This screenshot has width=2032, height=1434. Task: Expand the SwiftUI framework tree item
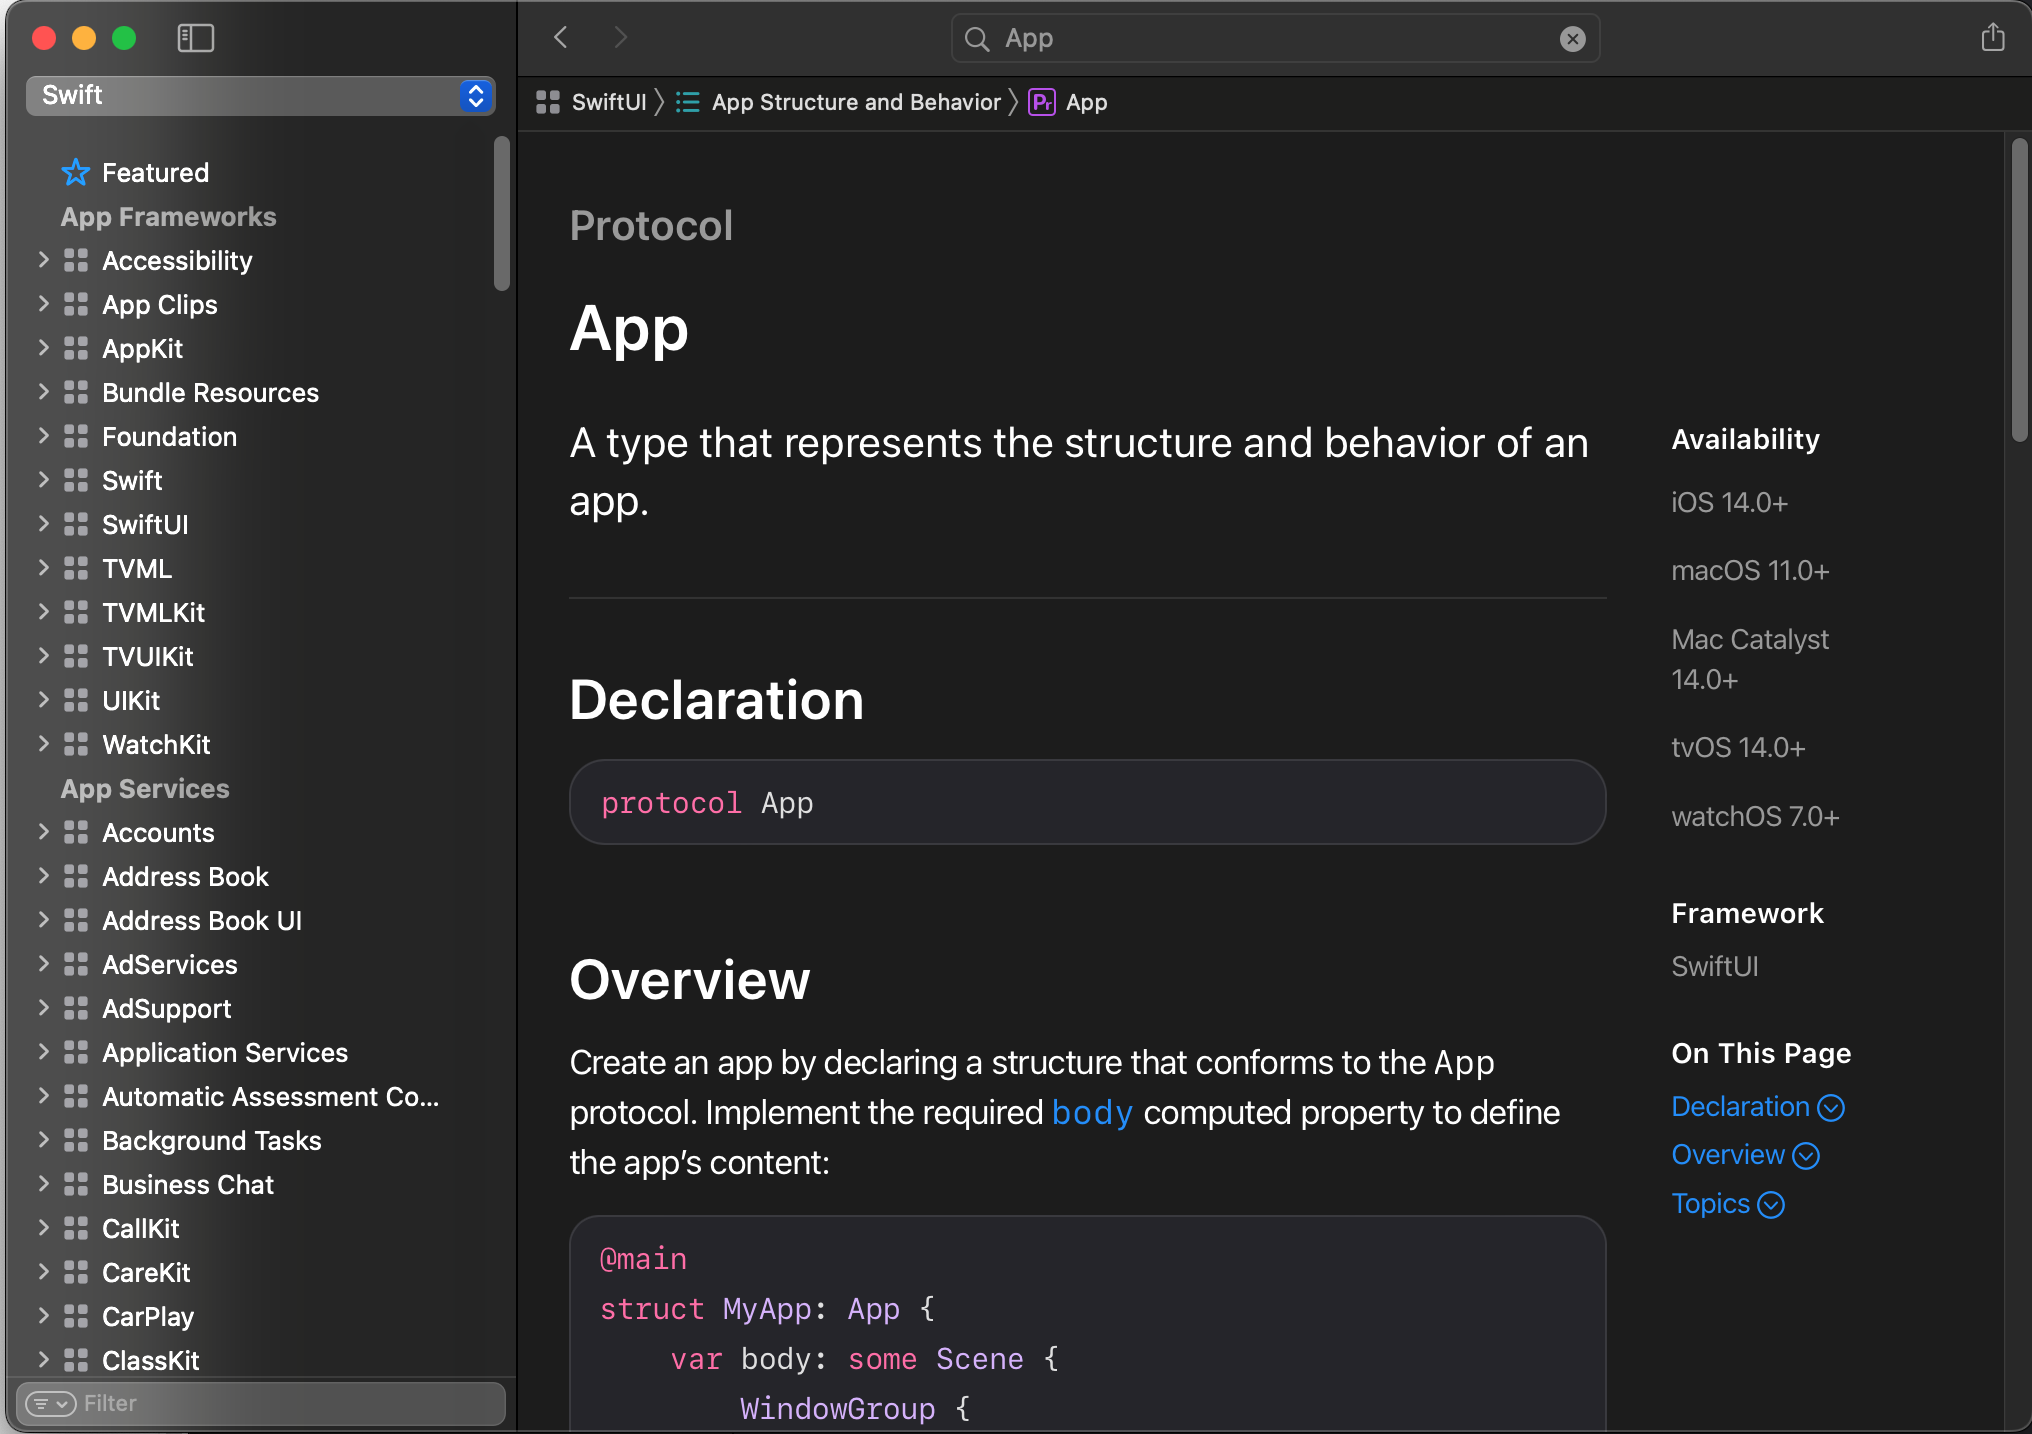click(43, 524)
